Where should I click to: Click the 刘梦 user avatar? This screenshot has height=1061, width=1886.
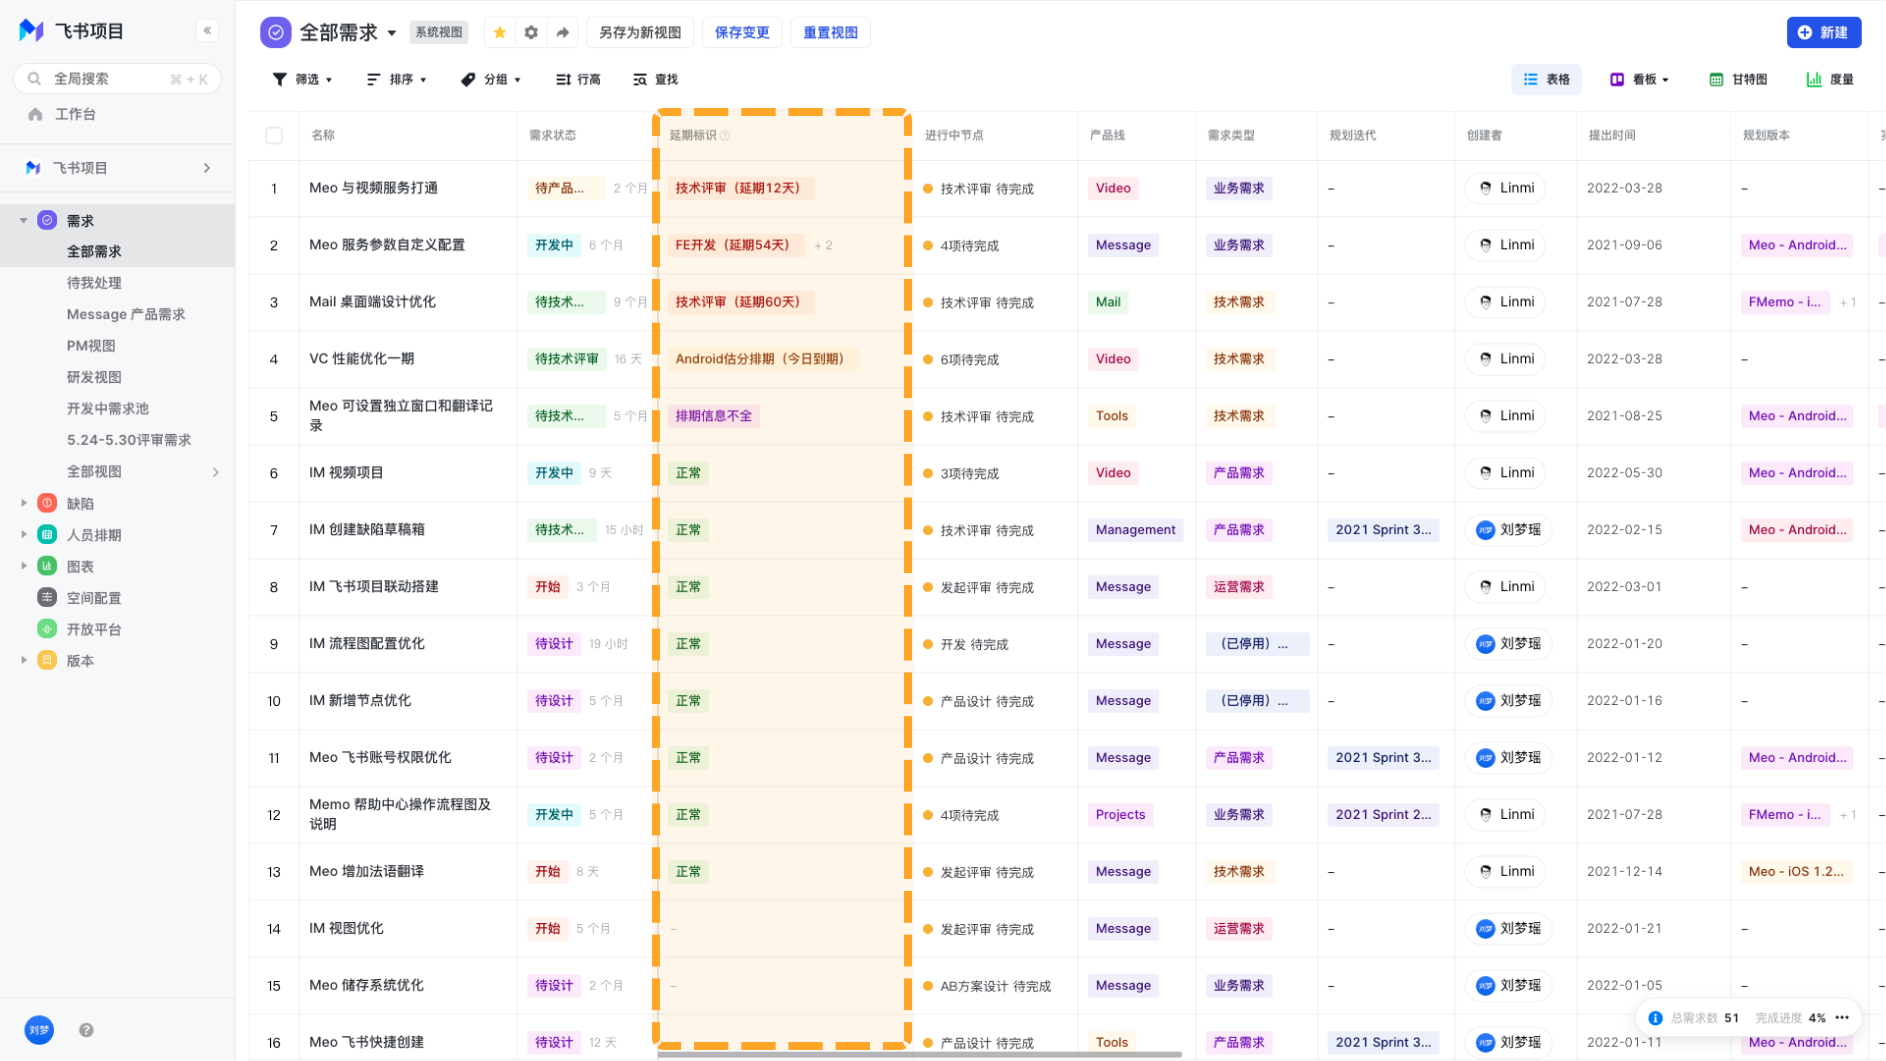pyautogui.click(x=39, y=1030)
